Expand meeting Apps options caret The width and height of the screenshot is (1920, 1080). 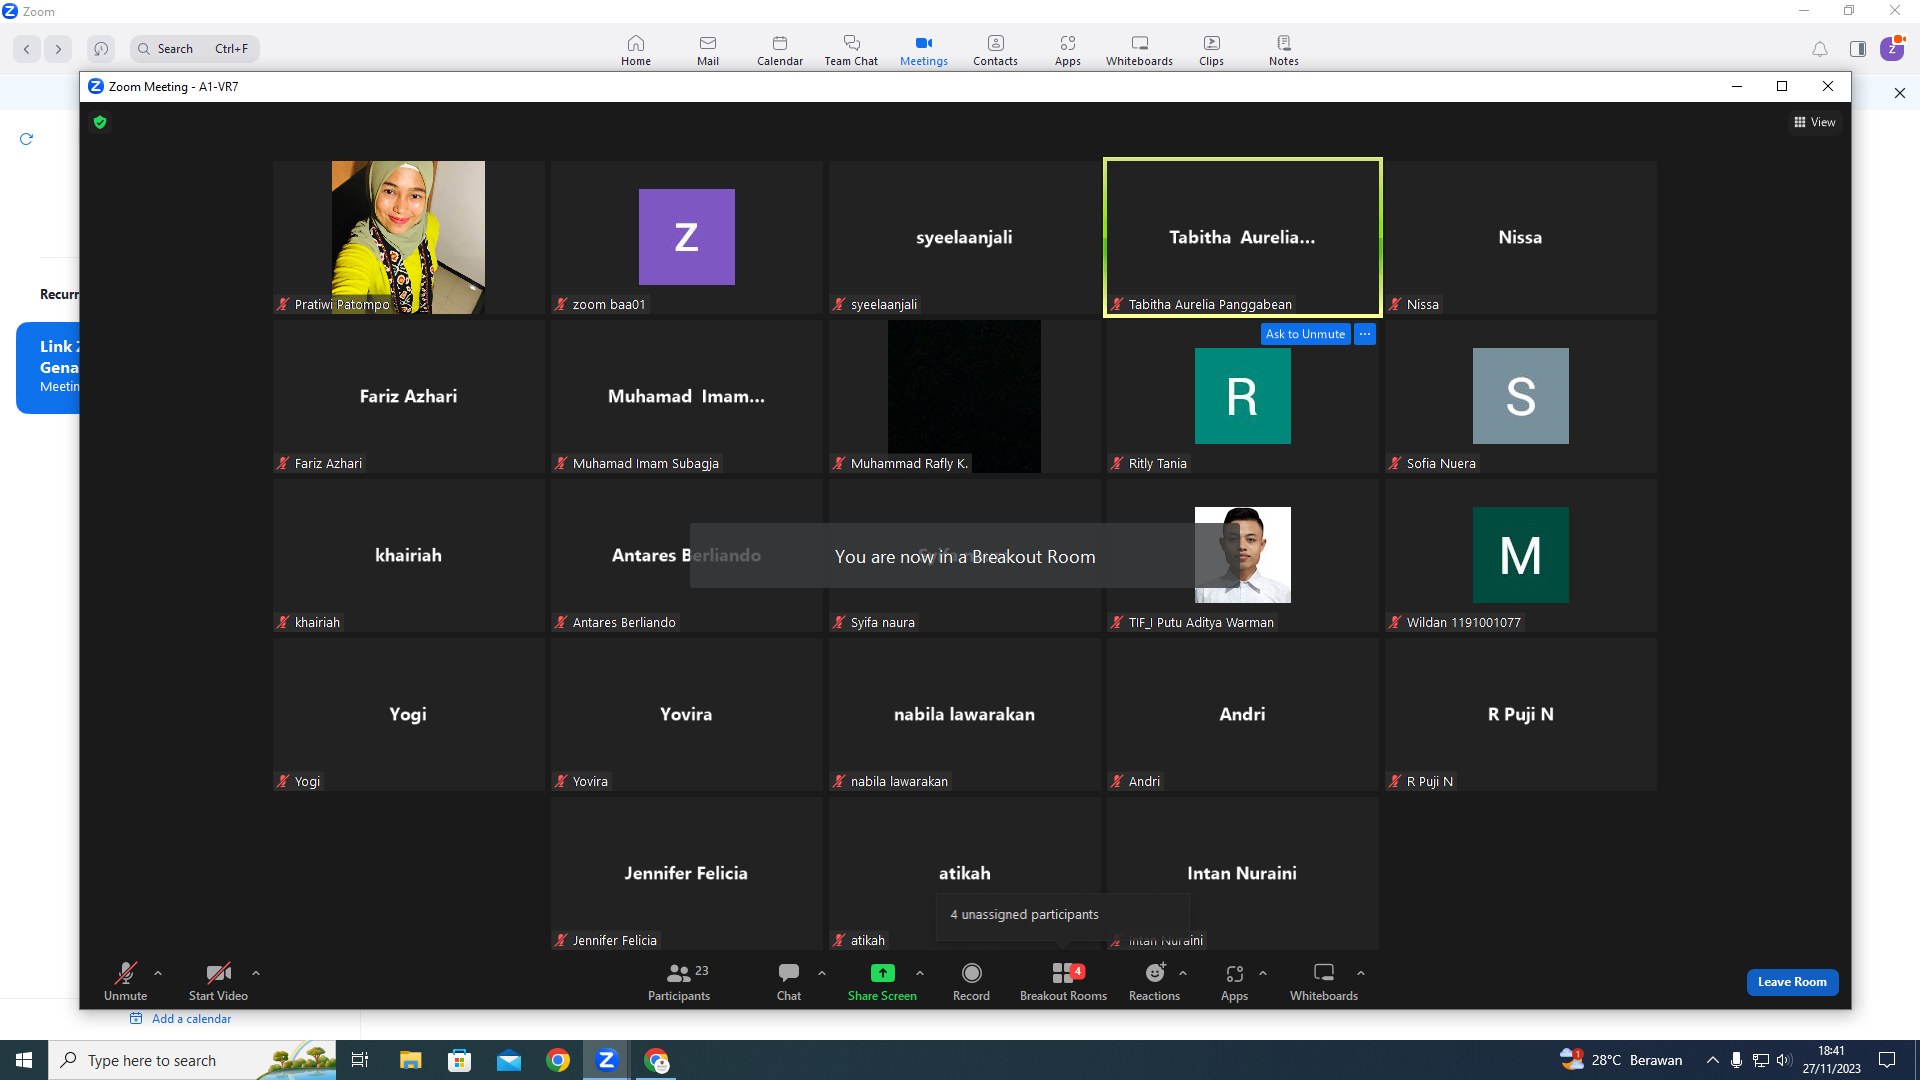click(x=1263, y=973)
